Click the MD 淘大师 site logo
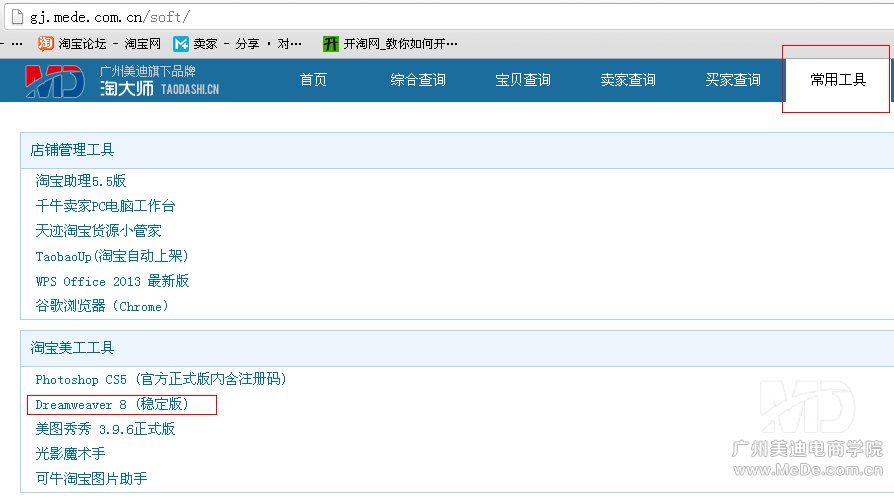This screenshot has width=894, height=499. click(55, 81)
